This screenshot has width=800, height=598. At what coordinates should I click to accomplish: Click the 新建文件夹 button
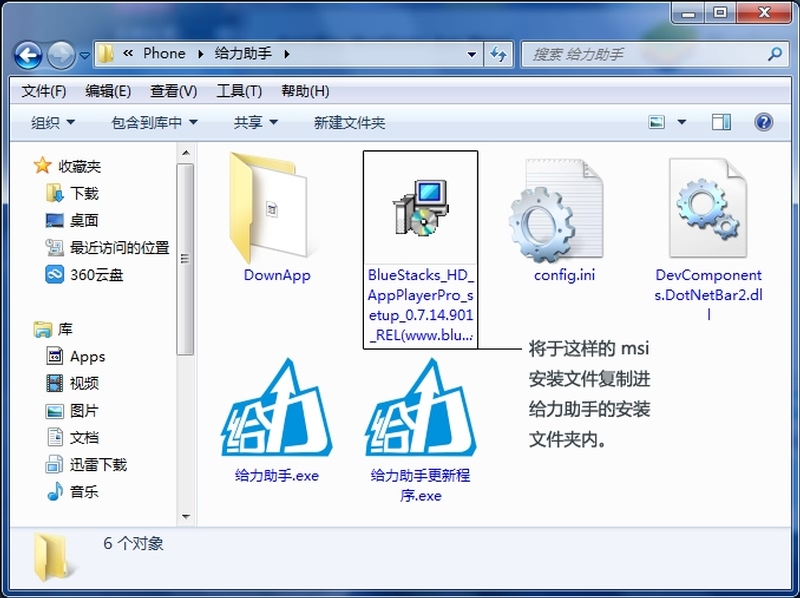pos(349,122)
